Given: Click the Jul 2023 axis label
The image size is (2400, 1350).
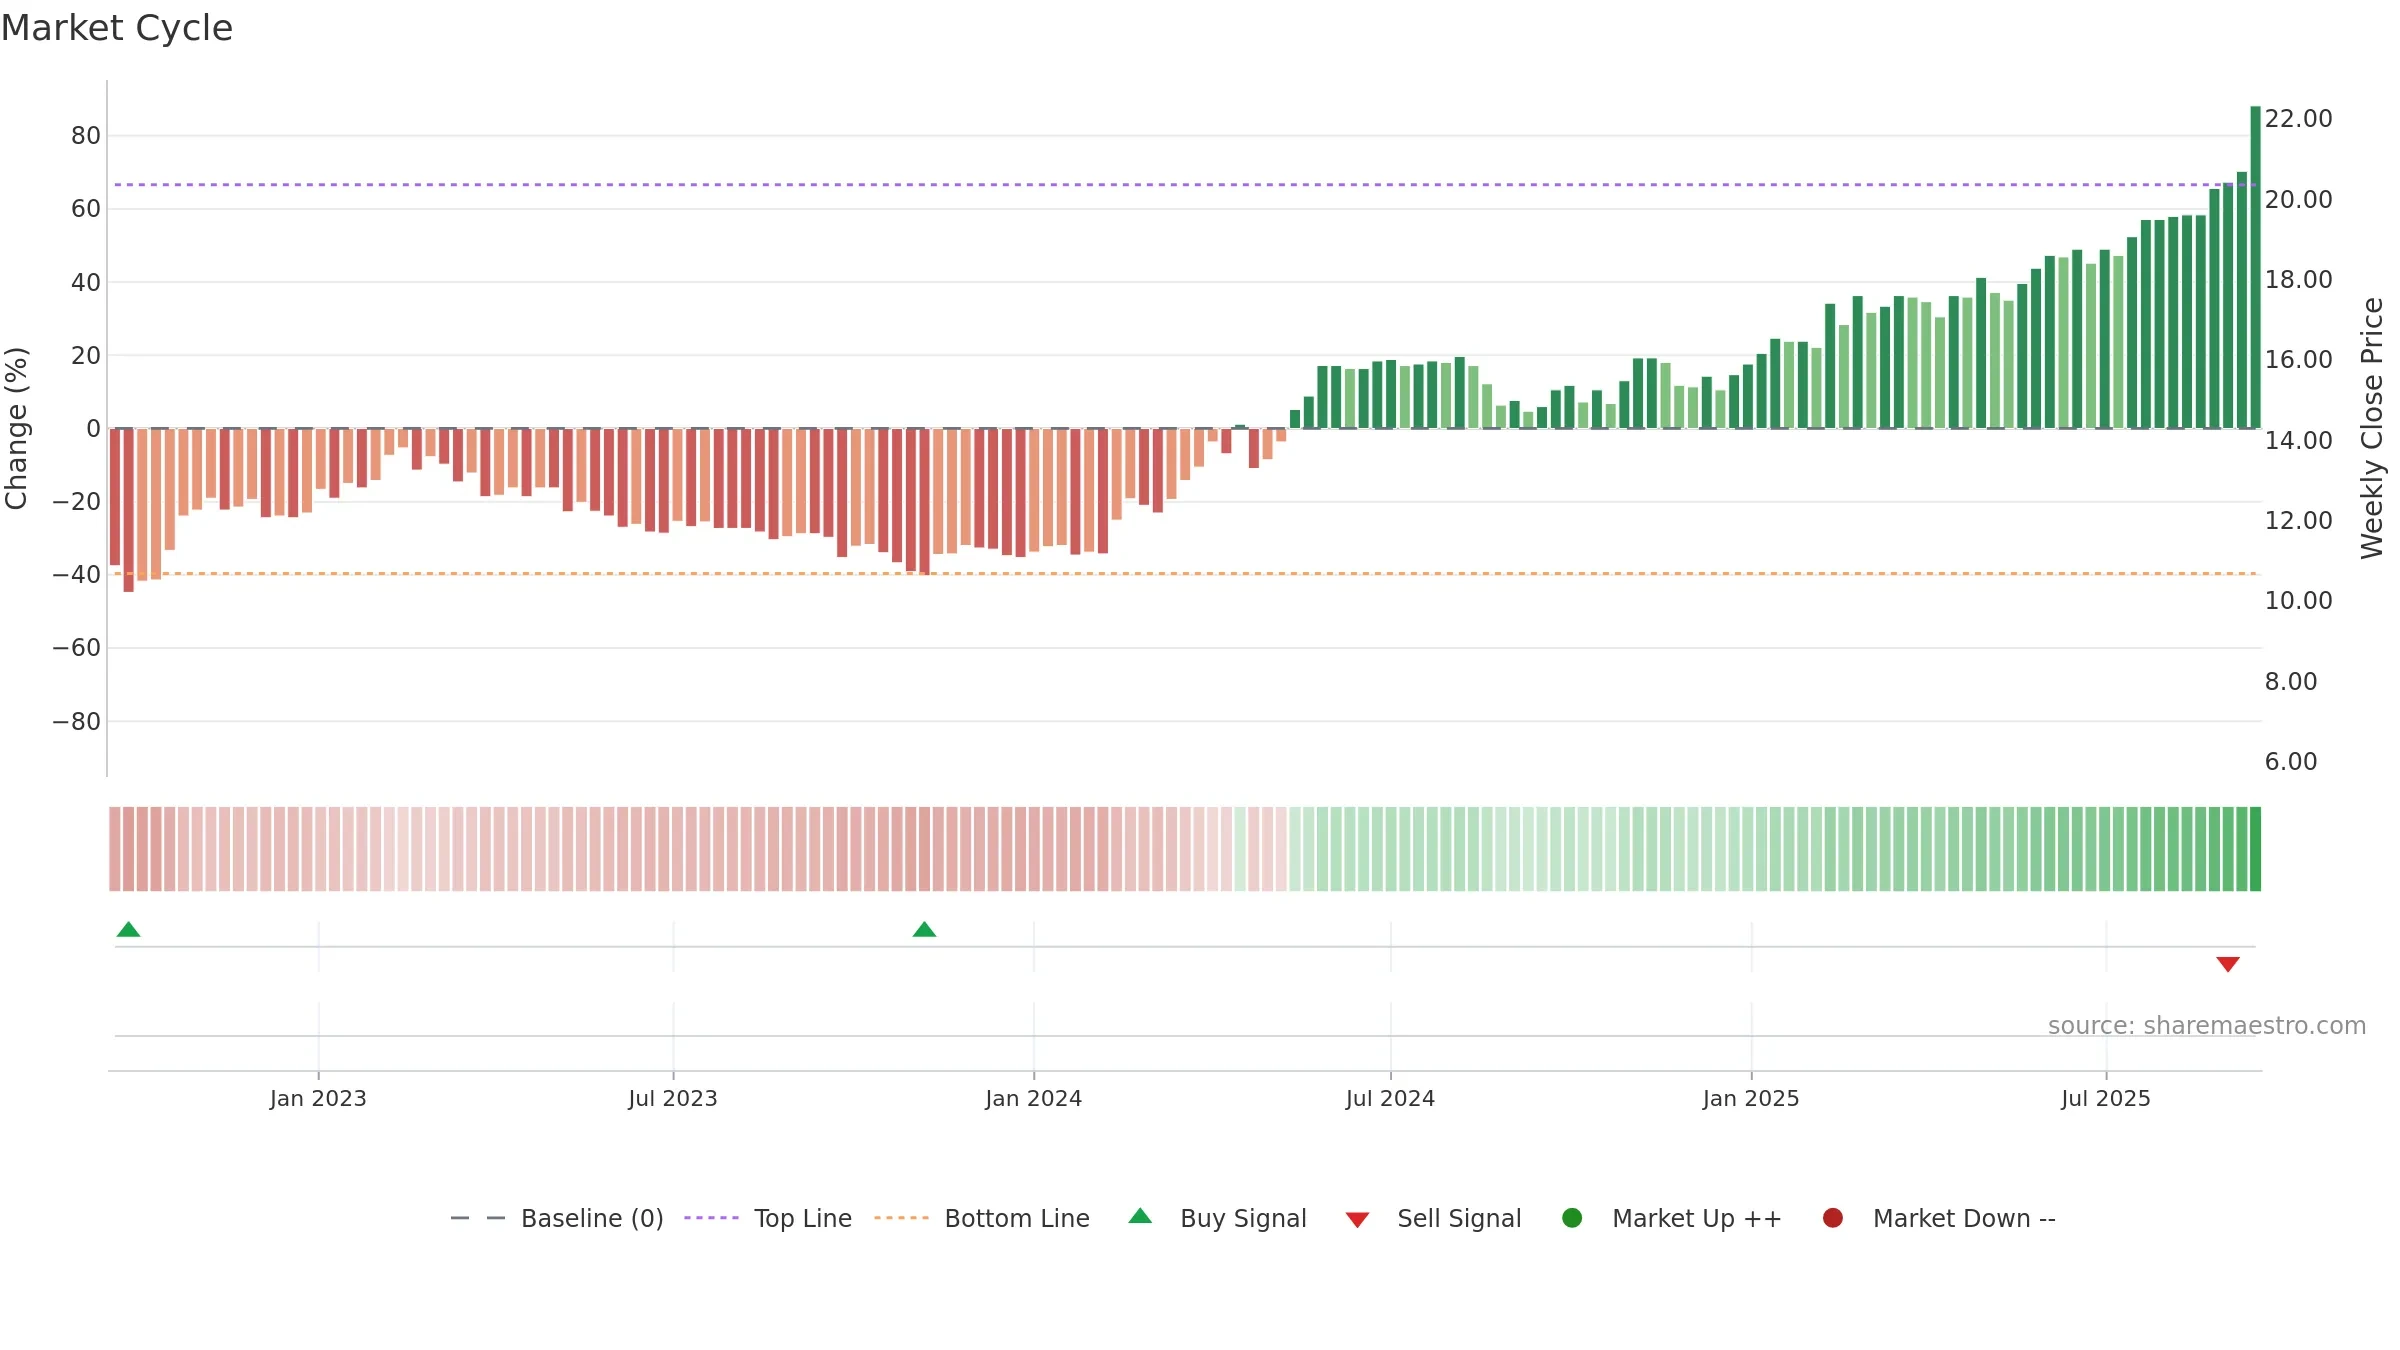Looking at the screenshot, I should [x=673, y=1098].
